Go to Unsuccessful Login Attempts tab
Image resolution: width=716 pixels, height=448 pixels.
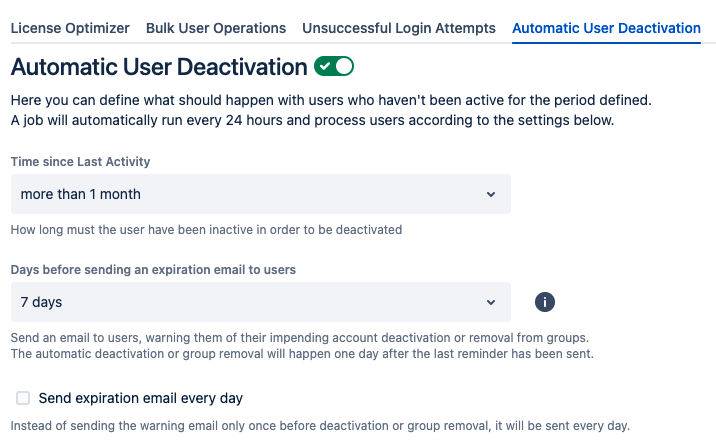(399, 28)
